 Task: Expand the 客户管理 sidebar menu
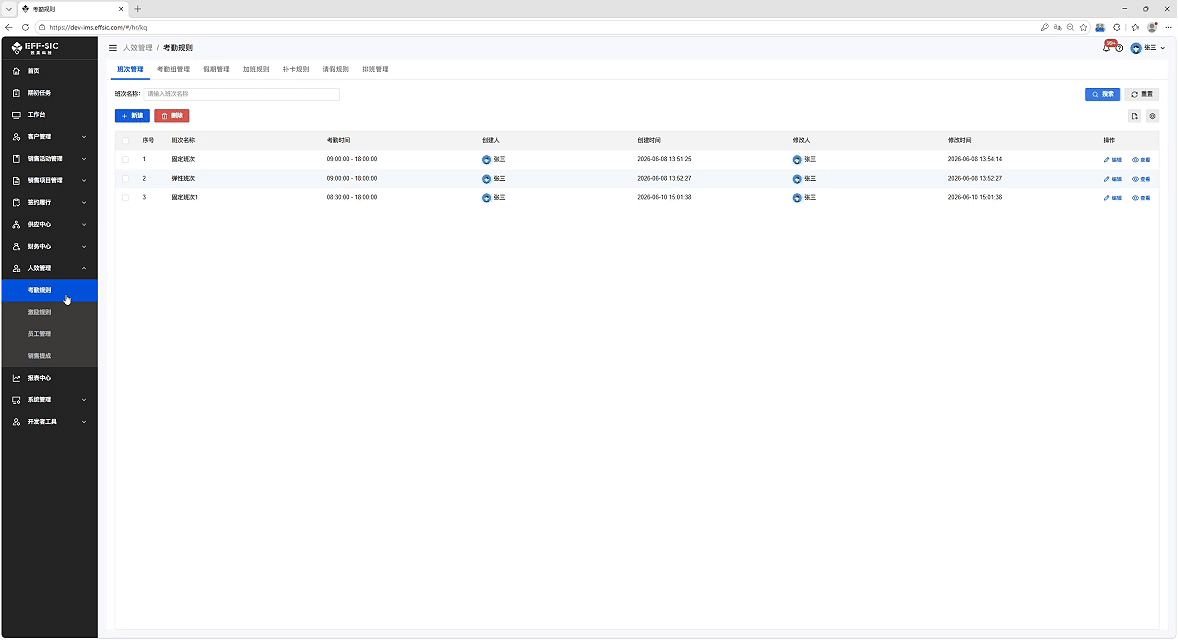pos(50,137)
